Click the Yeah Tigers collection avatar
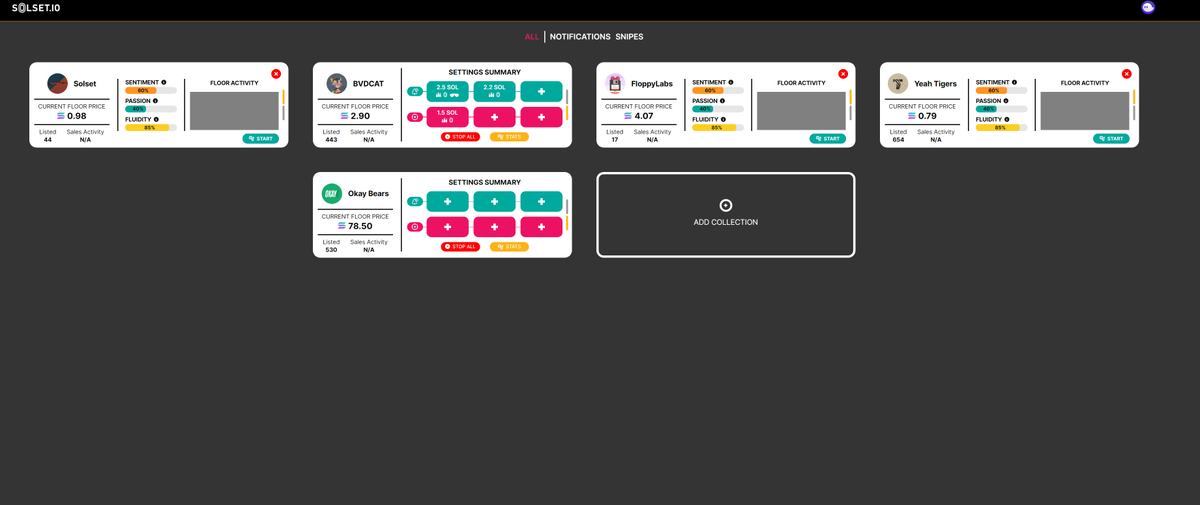The width and height of the screenshot is (1200, 505). pyautogui.click(x=897, y=84)
